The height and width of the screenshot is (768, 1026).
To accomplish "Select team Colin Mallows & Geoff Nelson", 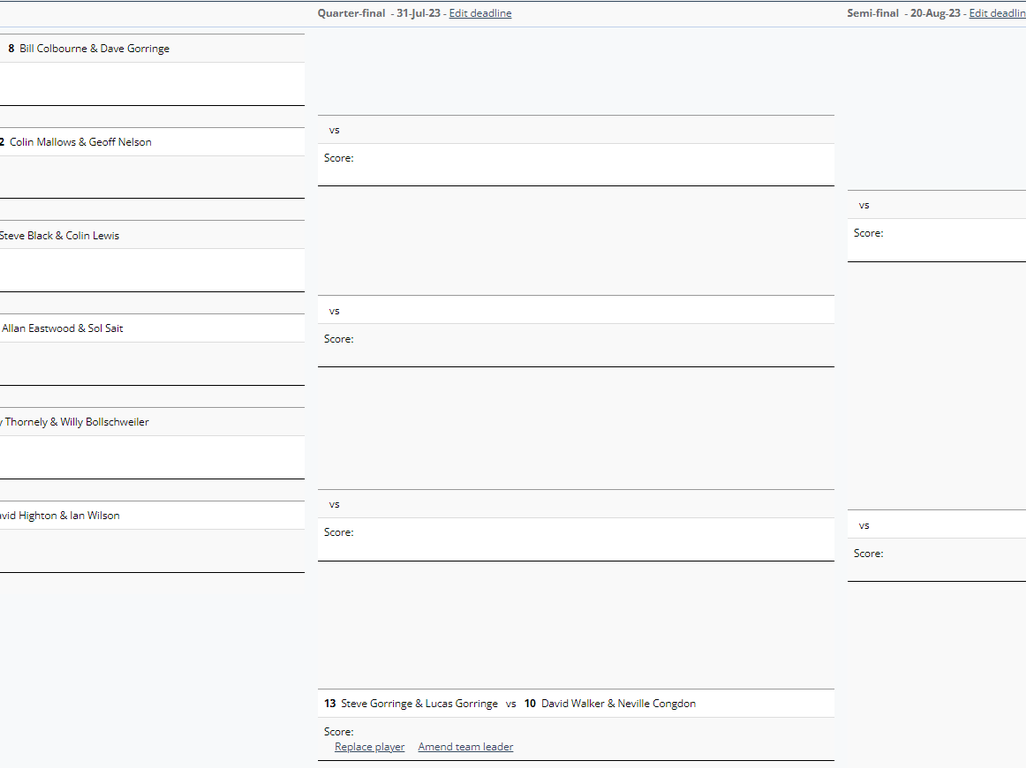I will (x=80, y=142).
